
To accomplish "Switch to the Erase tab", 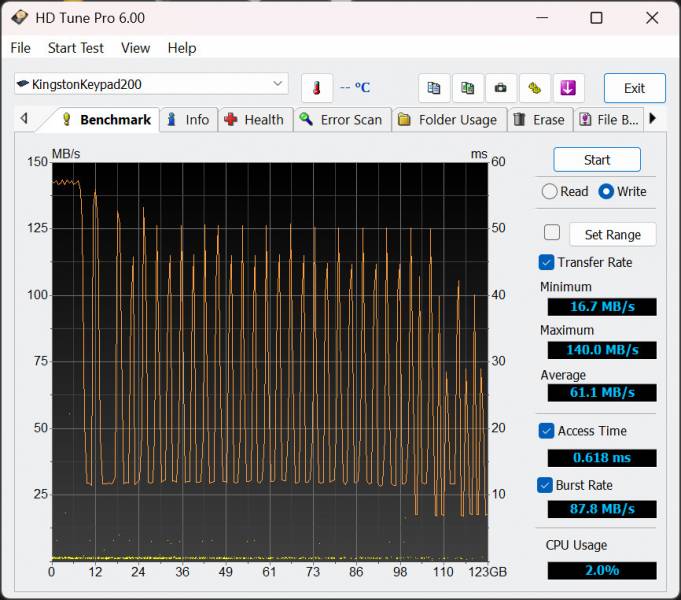I will pos(540,119).
